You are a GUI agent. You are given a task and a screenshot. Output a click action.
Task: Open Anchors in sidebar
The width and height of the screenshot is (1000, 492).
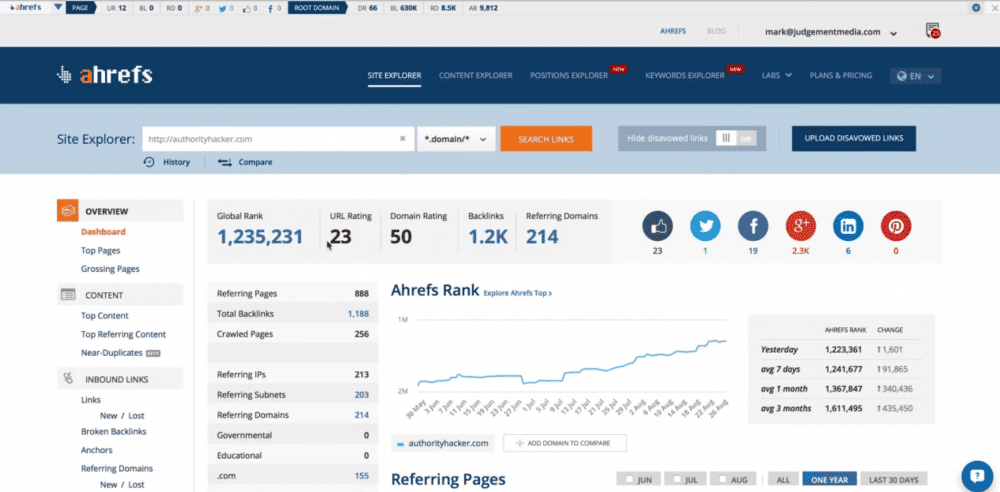pyautogui.click(x=97, y=450)
